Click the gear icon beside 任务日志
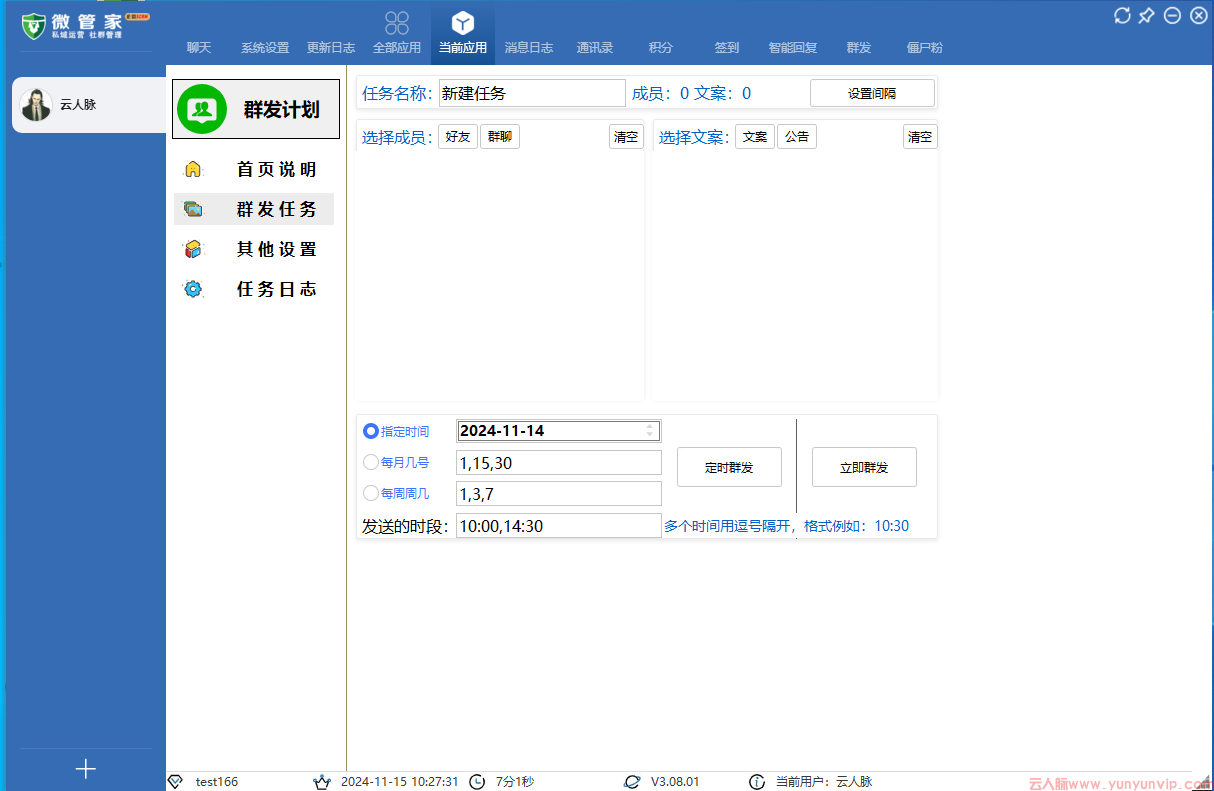The height and width of the screenshot is (791, 1214). click(193, 289)
